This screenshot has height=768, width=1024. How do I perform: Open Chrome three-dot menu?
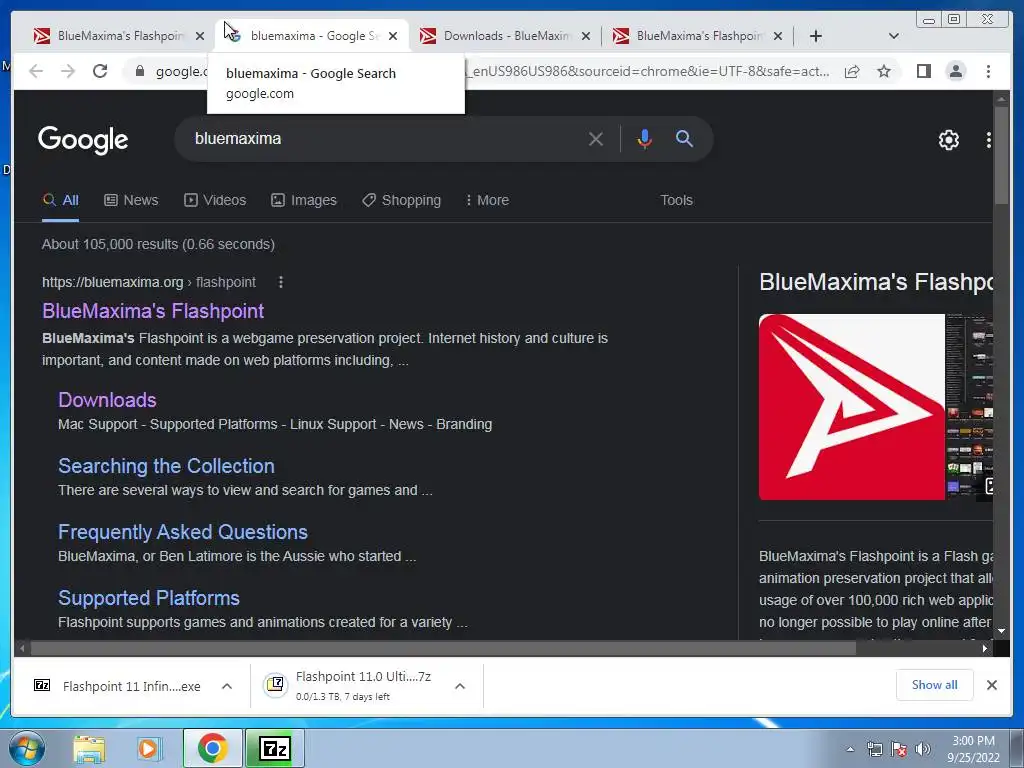tap(988, 71)
